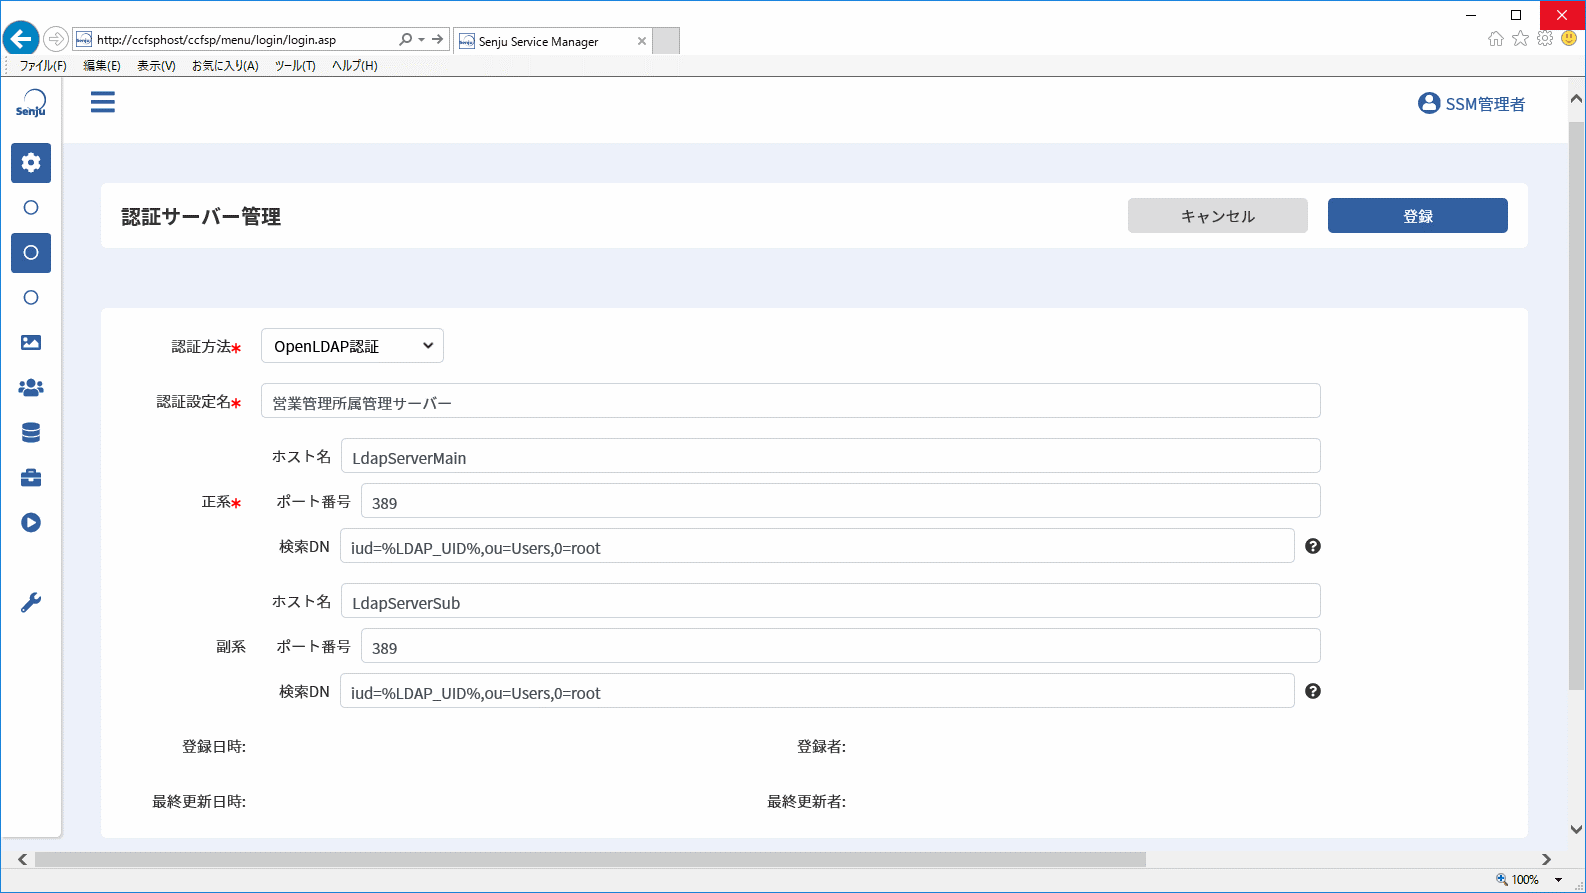Image resolution: width=1586 pixels, height=893 pixels.
Task: Show help for the 副系 検索DN field
Action: (x=1313, y=691)
